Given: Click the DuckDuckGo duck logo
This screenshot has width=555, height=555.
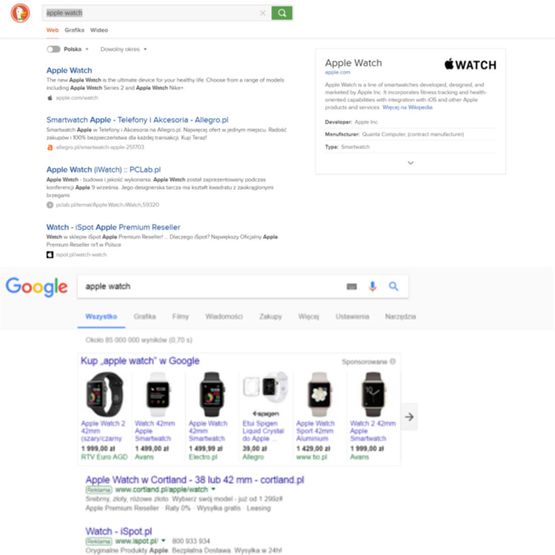Looking at the screenshot, I should (x=20, y=13).
